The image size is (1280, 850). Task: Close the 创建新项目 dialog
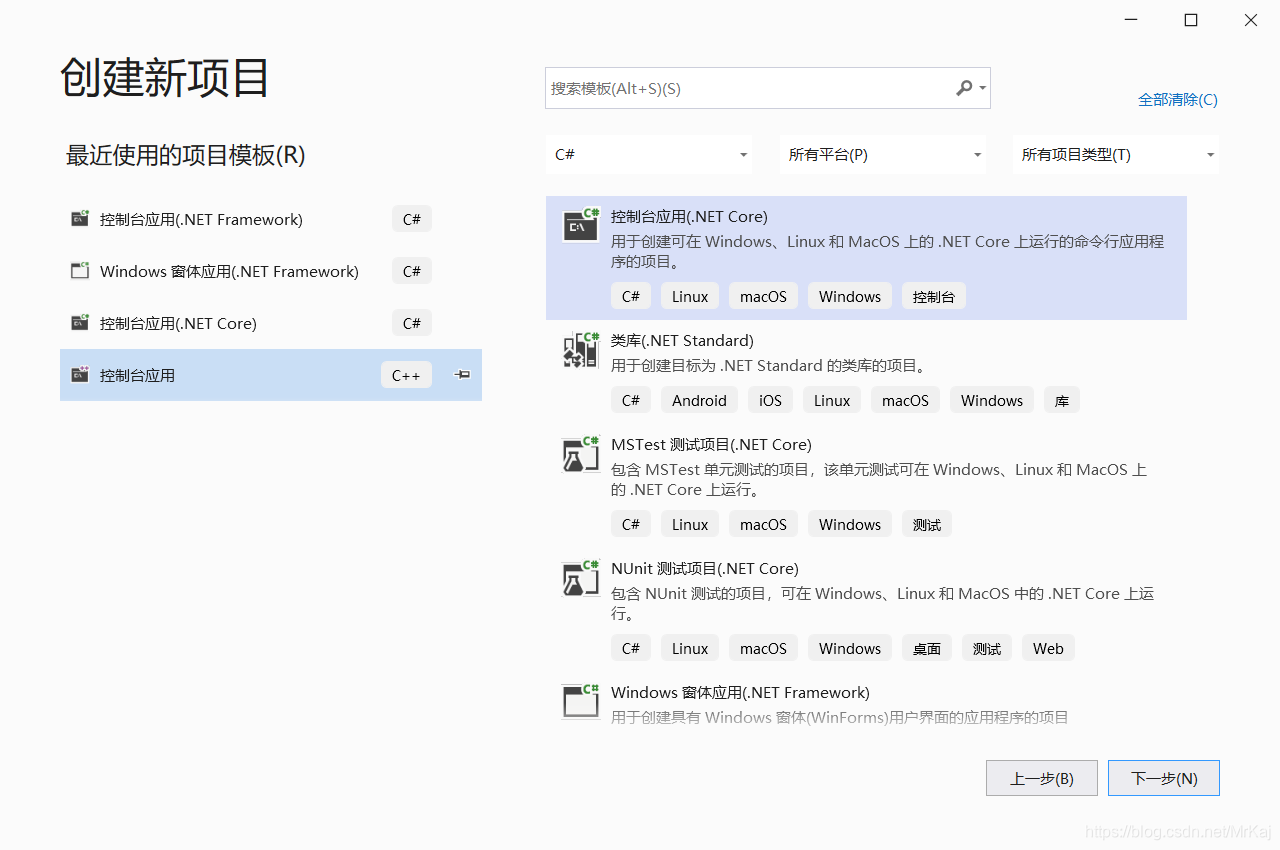(1251, 20)
